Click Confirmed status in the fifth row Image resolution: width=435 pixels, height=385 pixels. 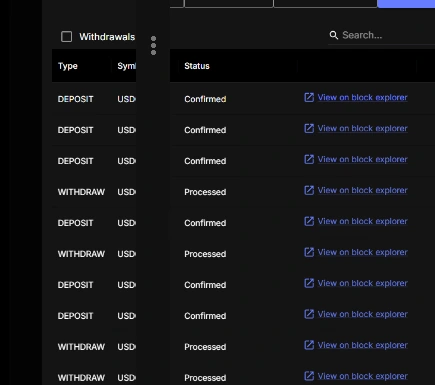tap(205, 223)
